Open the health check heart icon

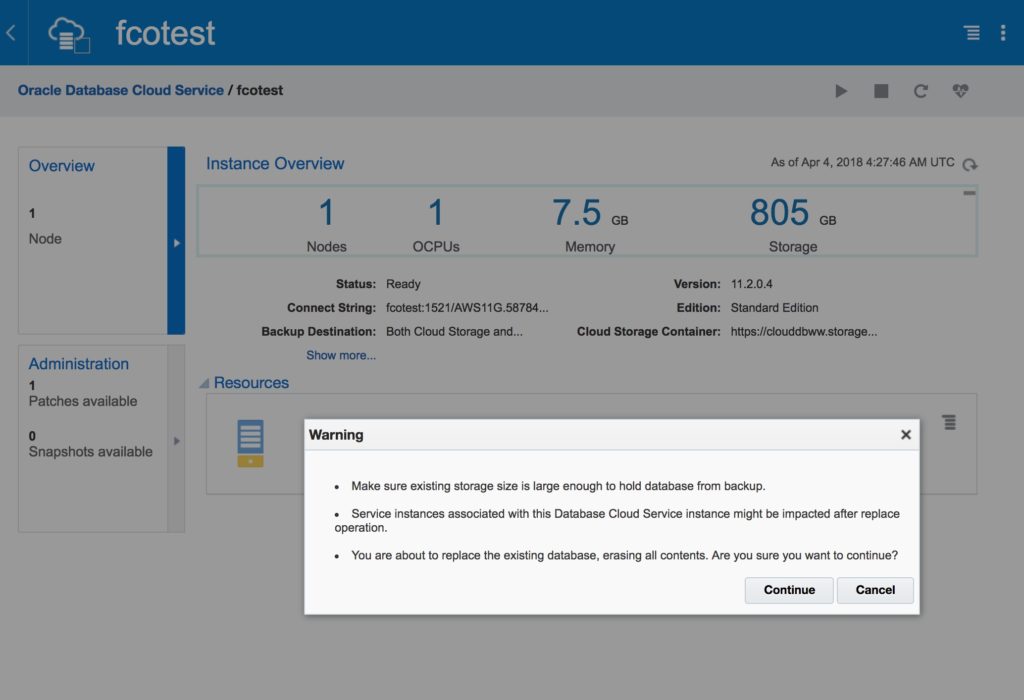point(961,91)
